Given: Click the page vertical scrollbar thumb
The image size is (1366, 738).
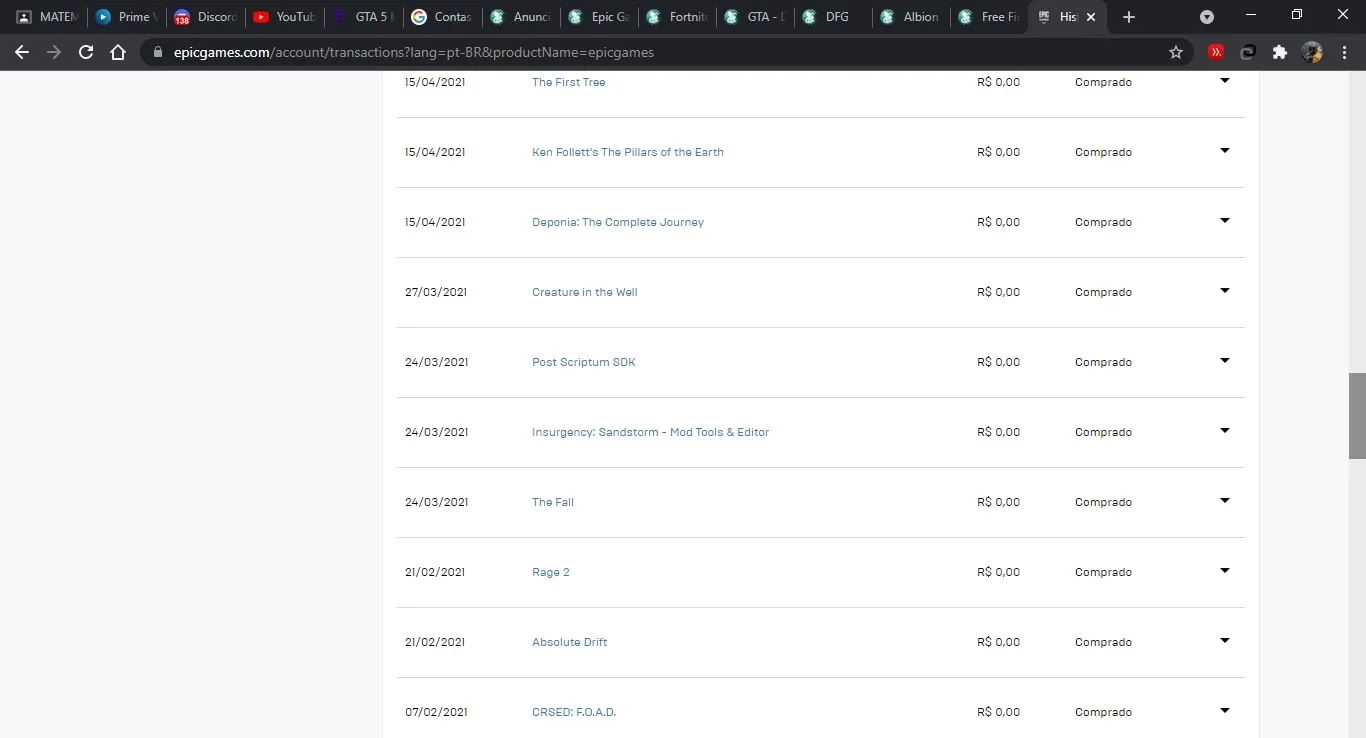Looking at the screenshot, I should [x=1357, y=416].
